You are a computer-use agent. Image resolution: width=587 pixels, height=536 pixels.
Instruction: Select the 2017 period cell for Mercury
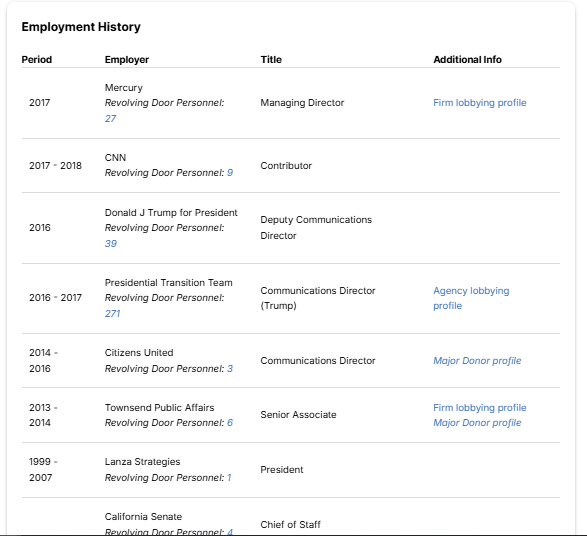point(39,103)
